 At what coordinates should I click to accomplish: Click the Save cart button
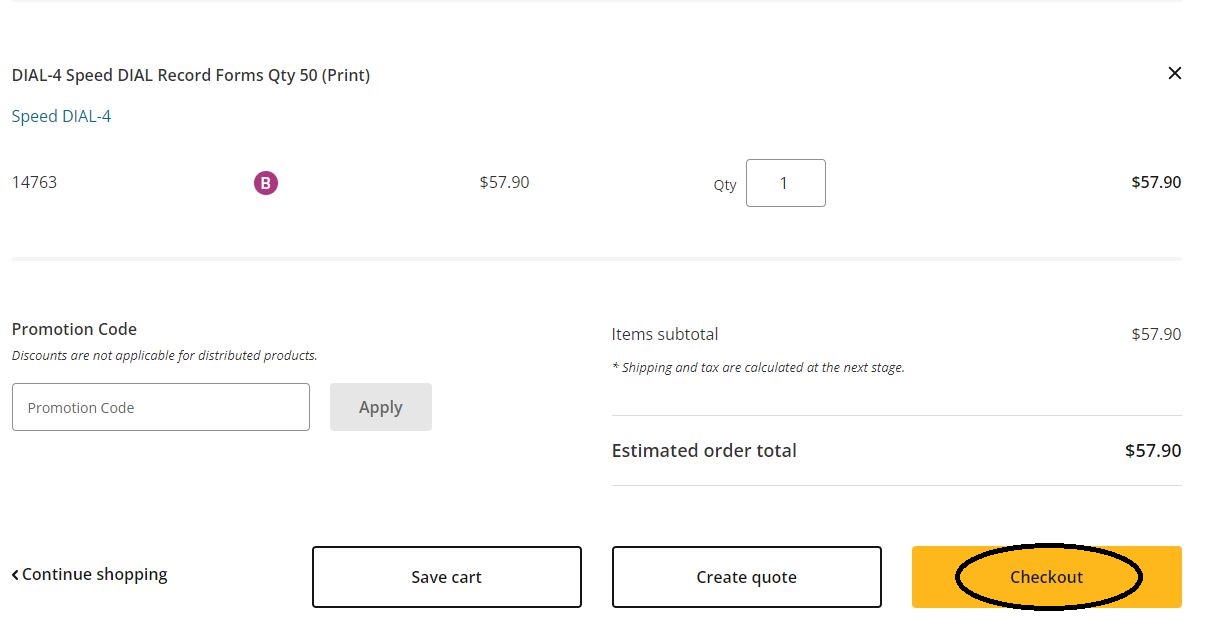[446, 577]
